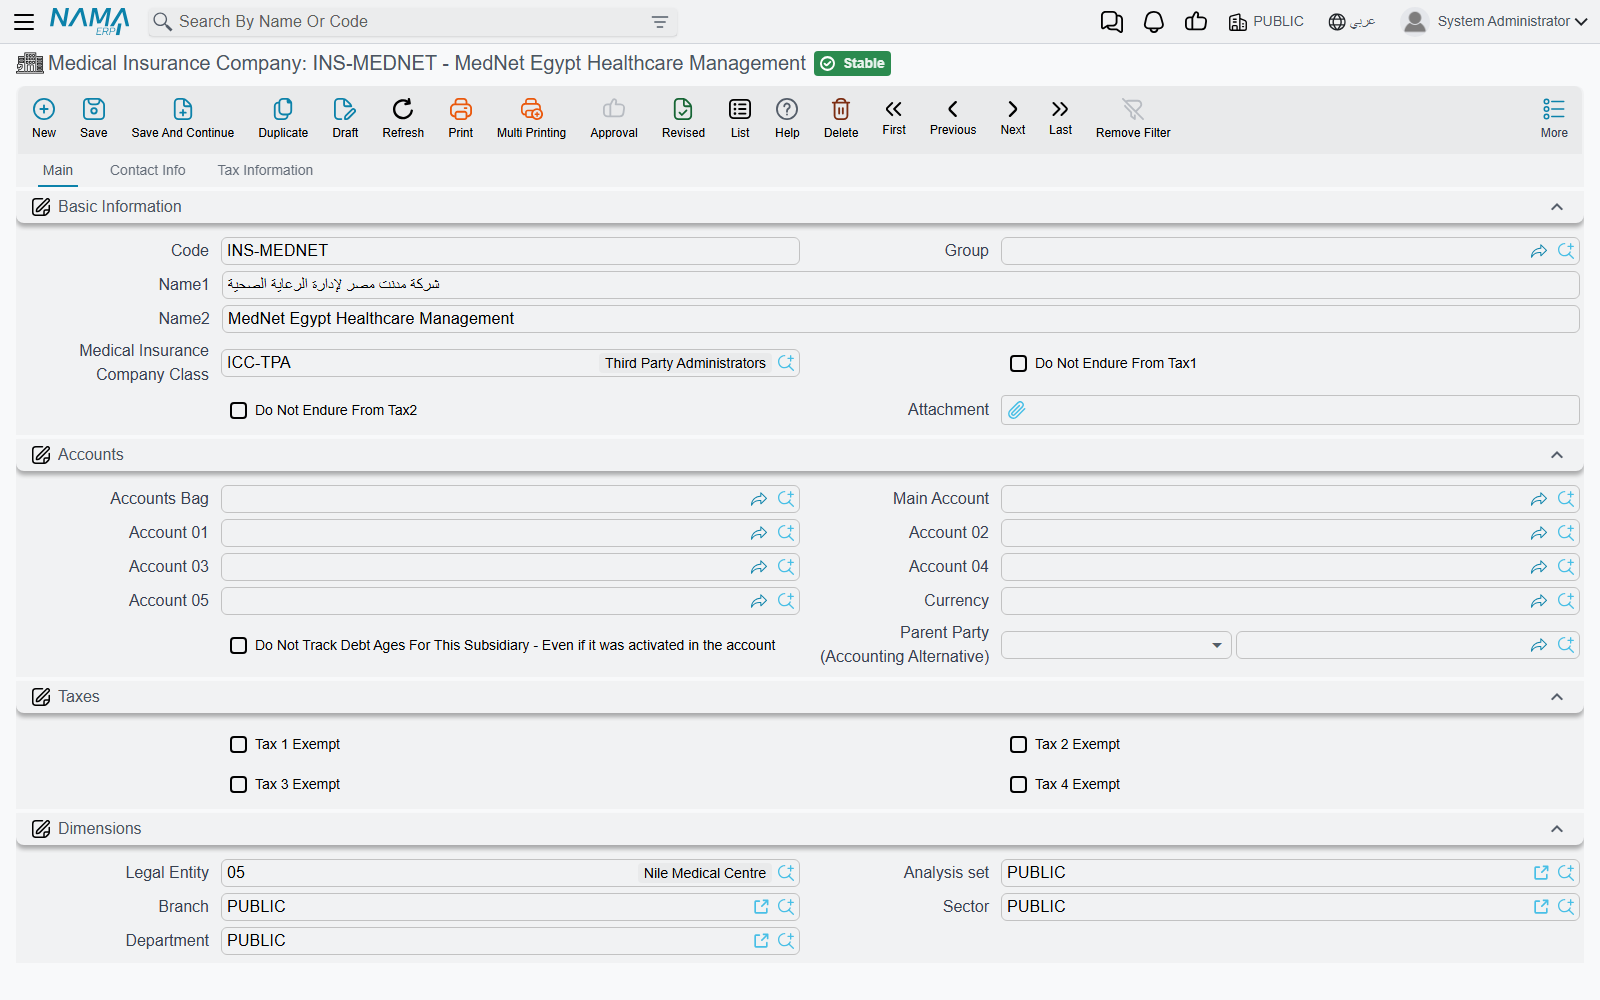1600x1000 pixels.
Task: Click the PUBLIC company selector
Action: pyautogui.click(x=1266, y=22)
